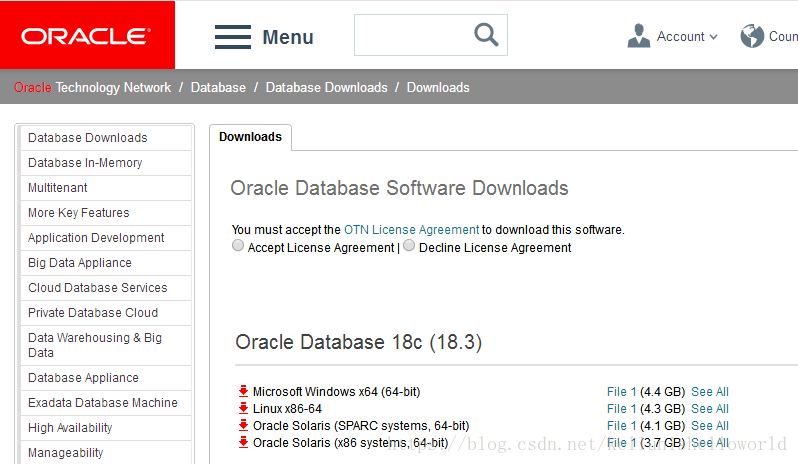The height and width of the screenshot is (464, 798).
Task: Open Application Development in sidebar
Action: click(105, 238)
